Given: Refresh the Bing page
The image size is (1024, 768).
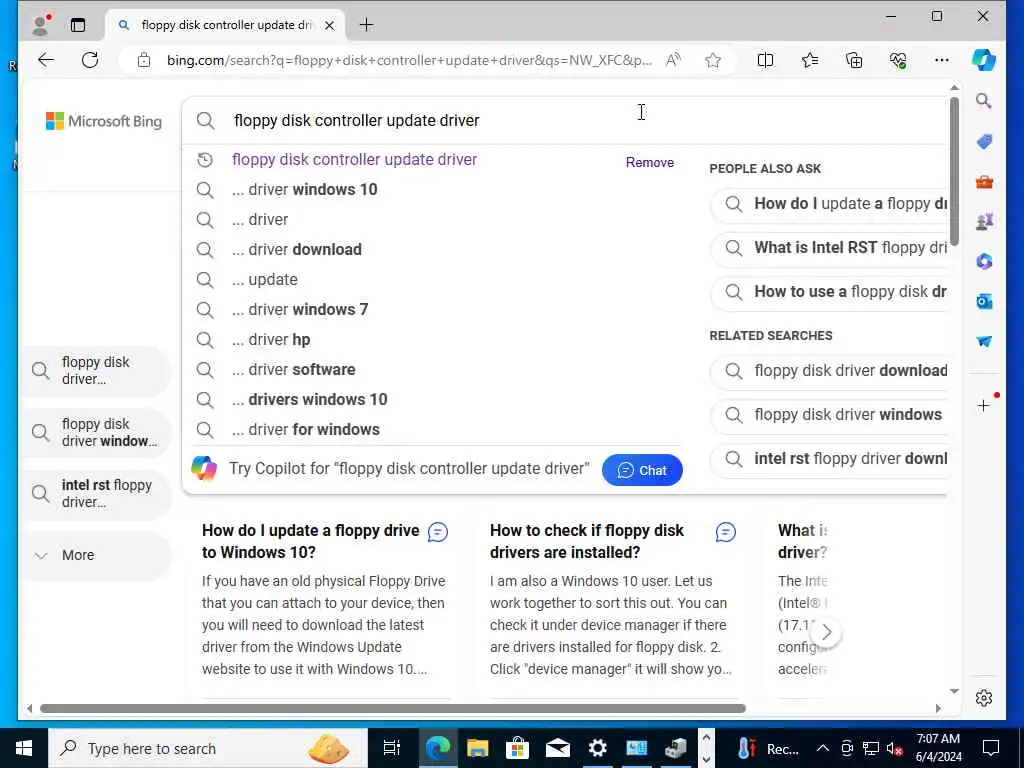Looking at the screenshot, I should pyautogui.click(x=90, y=60).
